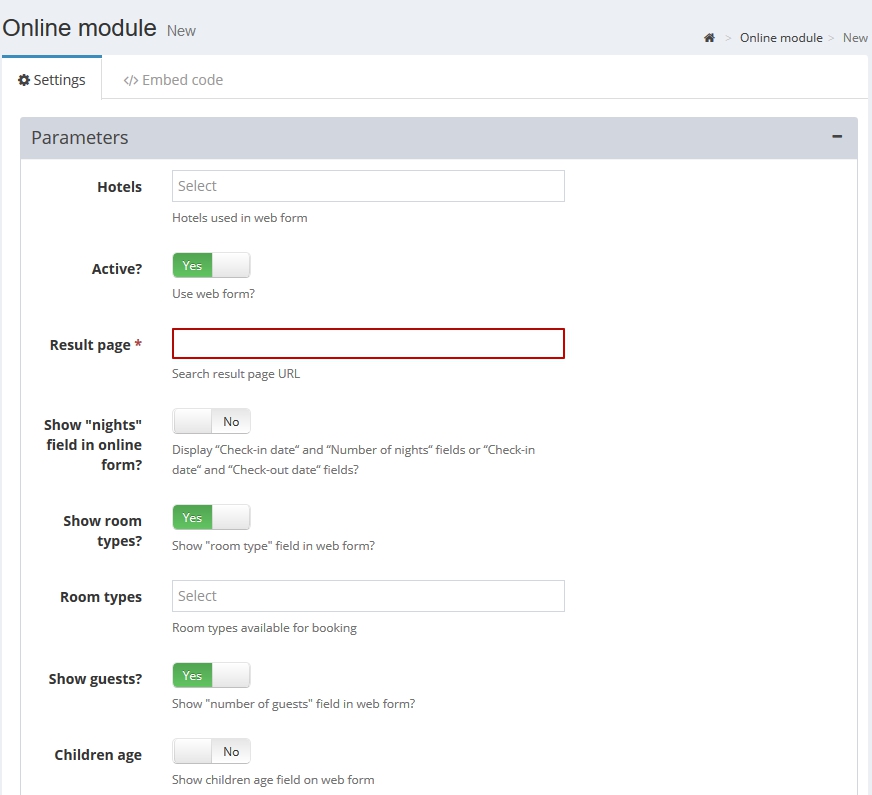Screen dimensions: 872x795
Task: Switch to the Embed code tab
Action: pos(173,80)
